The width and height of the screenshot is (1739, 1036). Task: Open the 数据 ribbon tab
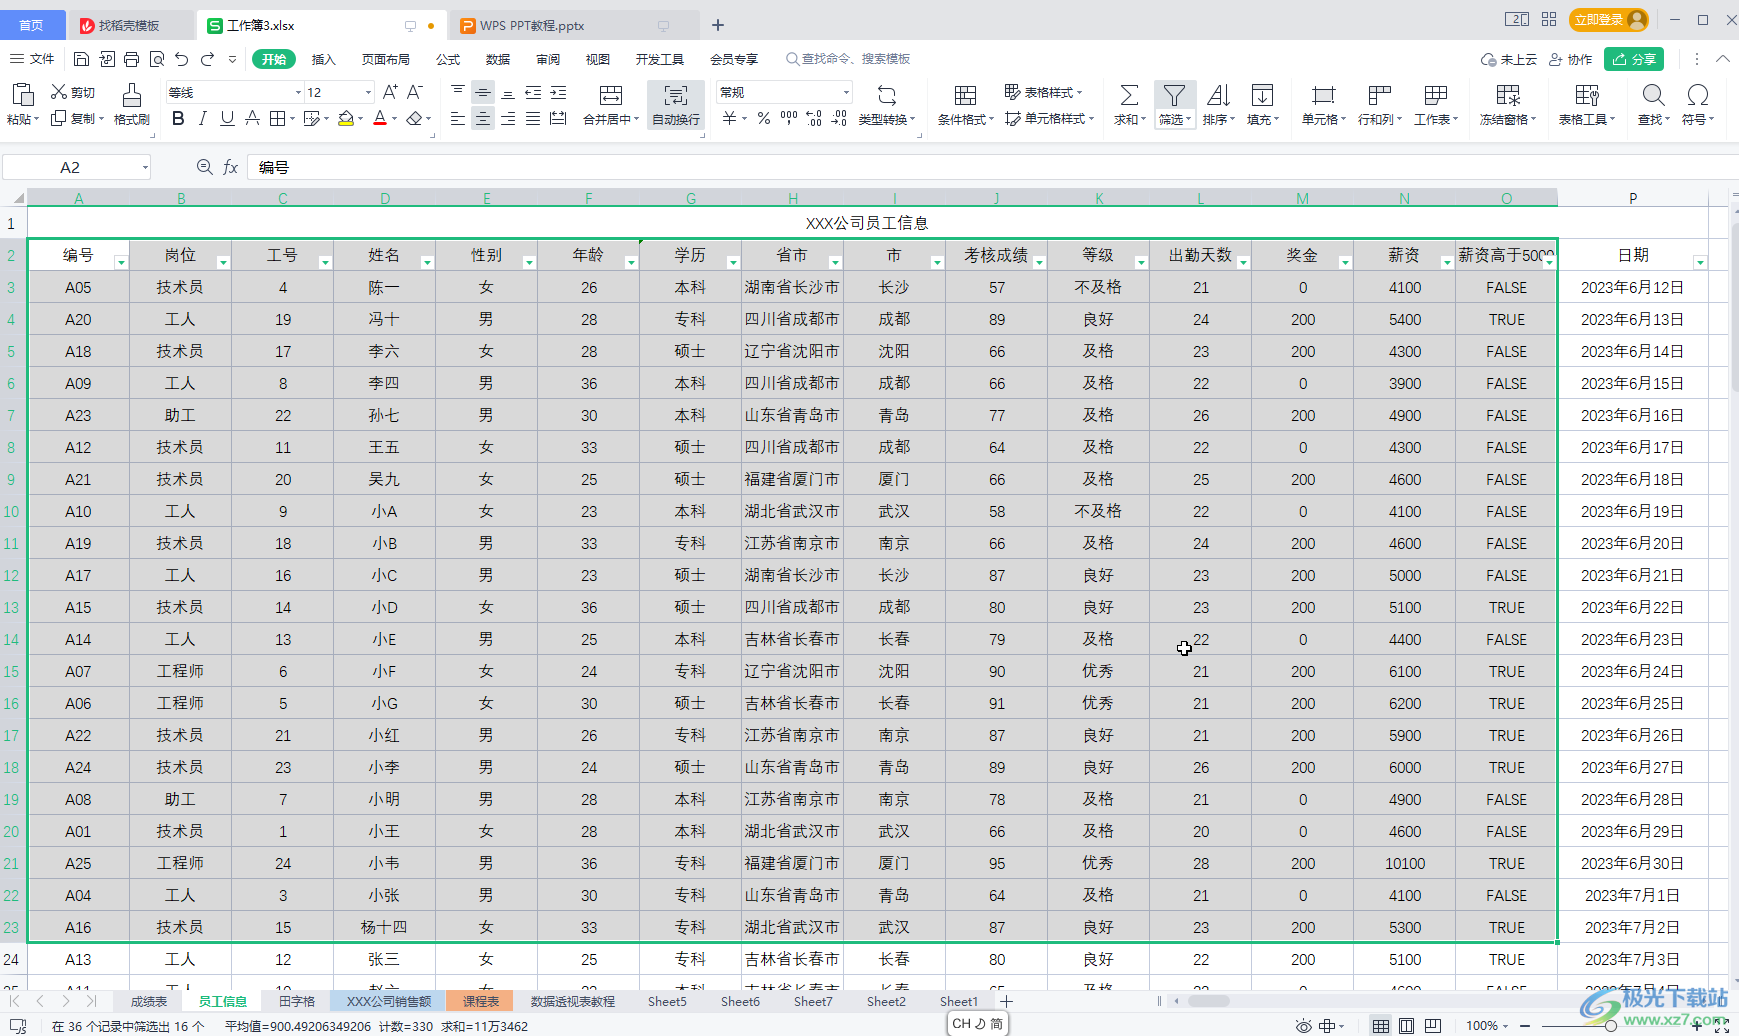[498, 59]
